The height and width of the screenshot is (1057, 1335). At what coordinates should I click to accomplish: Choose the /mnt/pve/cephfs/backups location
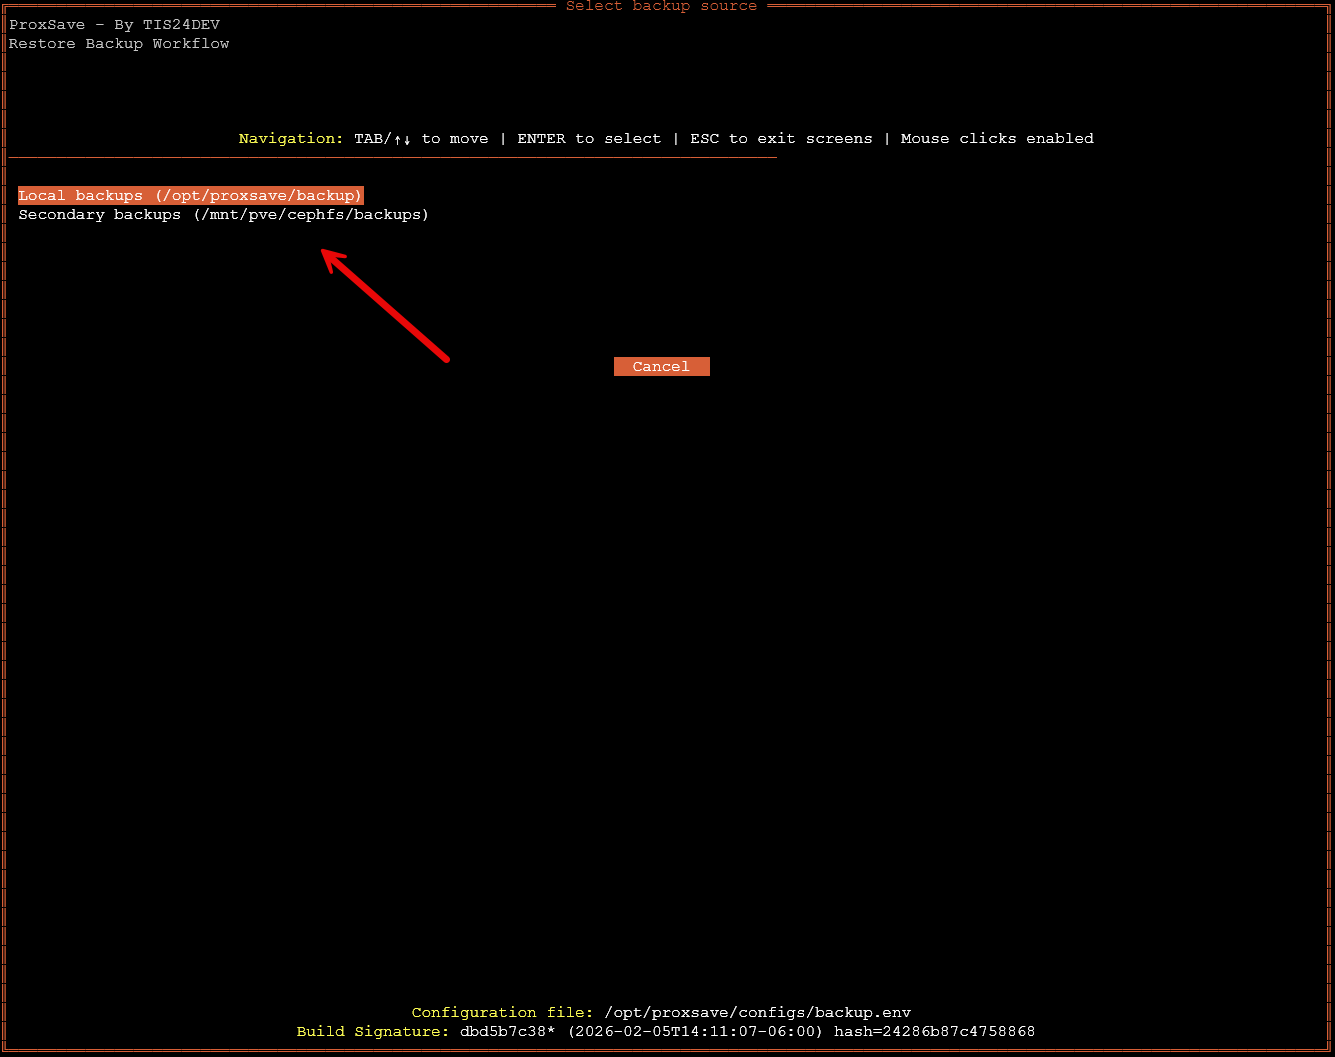(311, 214)
